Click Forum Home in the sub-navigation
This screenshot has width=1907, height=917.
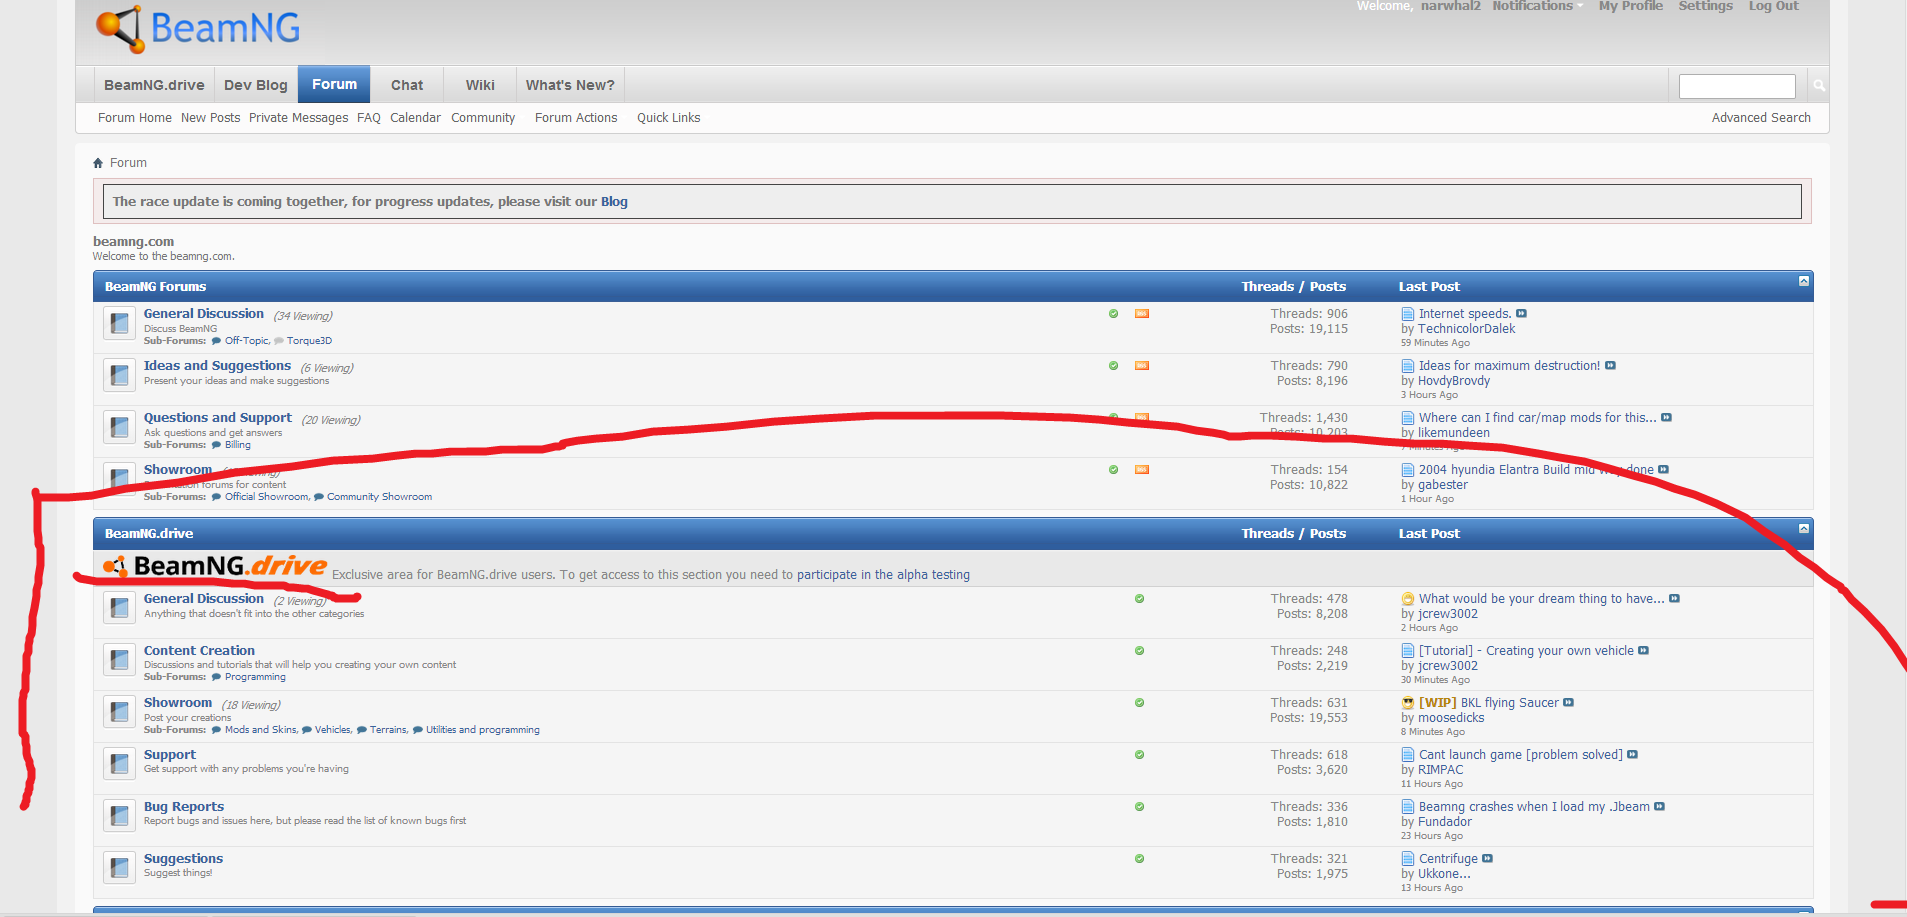coord(135,118)
